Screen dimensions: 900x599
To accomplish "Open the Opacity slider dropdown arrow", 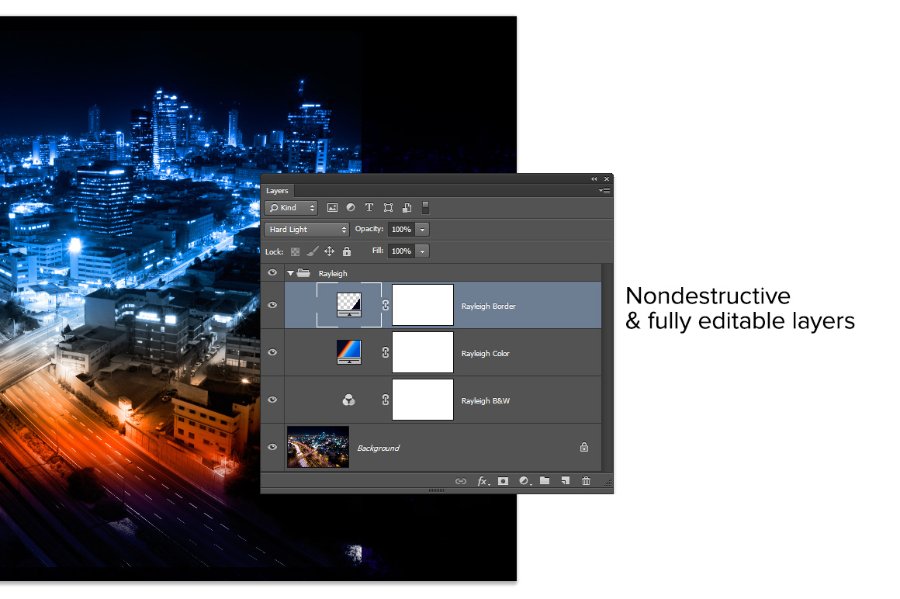I will 422,230.
